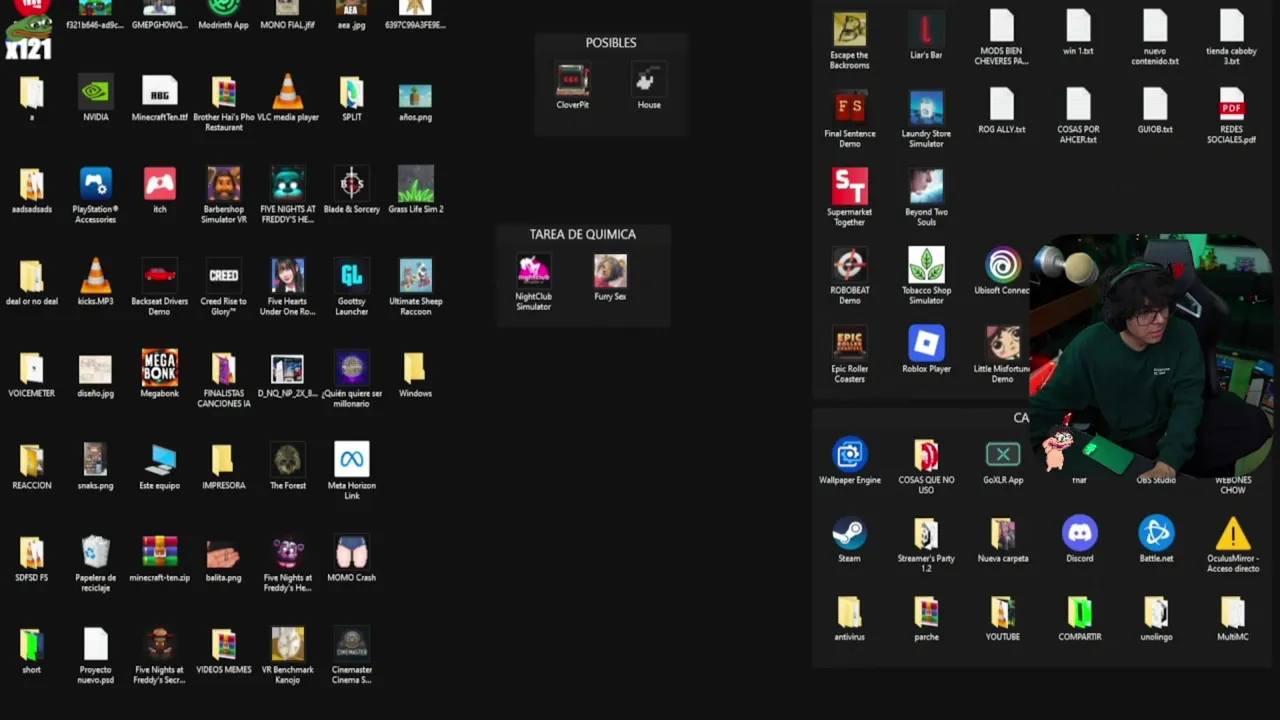The width and height of the screenshot is (1280, 720).
Task: Open PlayStation Accessories app icon
Action: (95, 185)
